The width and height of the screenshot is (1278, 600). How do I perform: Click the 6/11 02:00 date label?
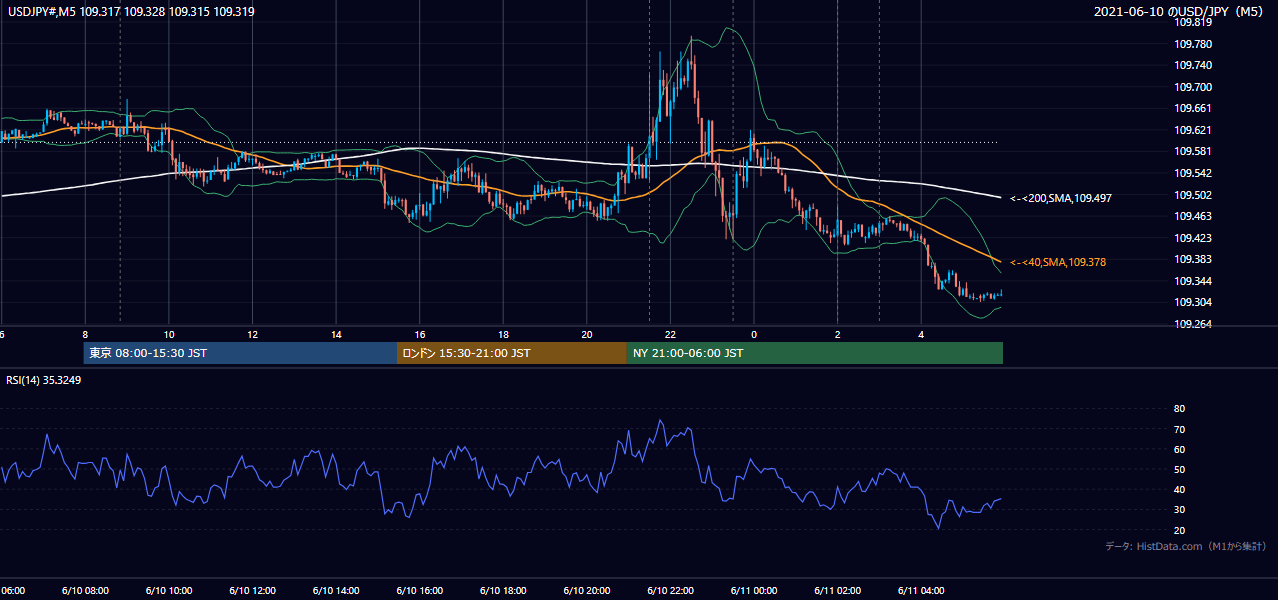[837, 590]
